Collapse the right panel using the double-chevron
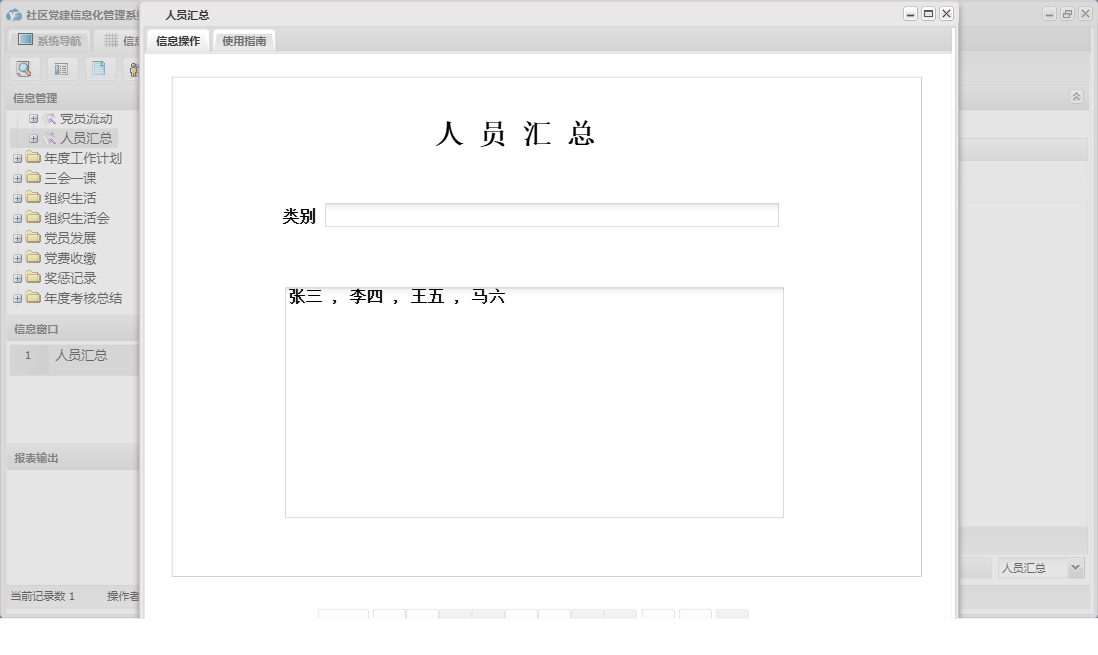The width and height of the screenshot is (1098, 655). (x=1076, y=97)
